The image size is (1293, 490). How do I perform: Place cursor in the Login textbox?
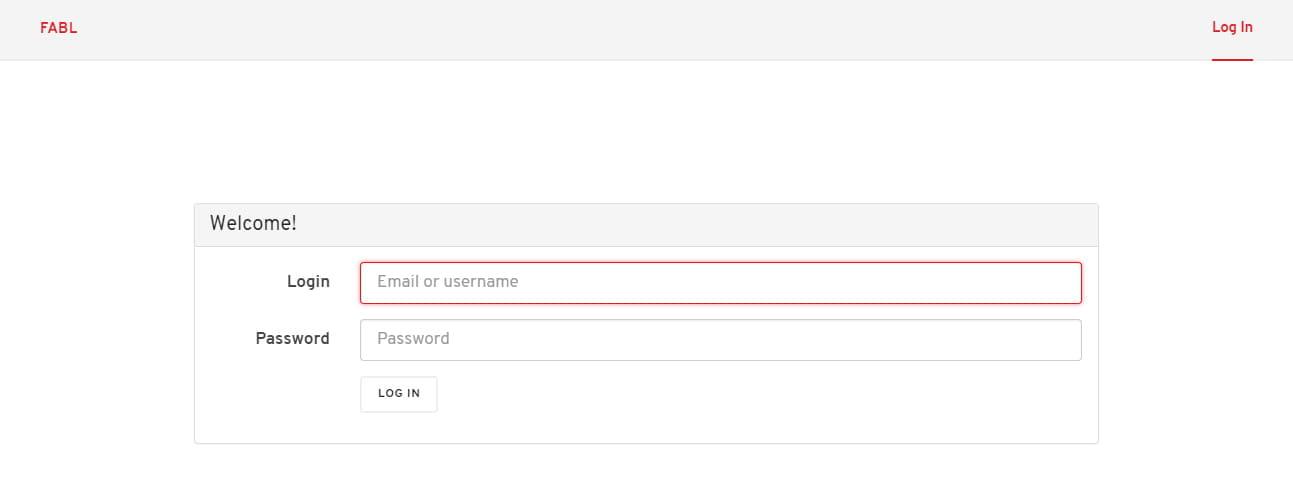[x=720, y=282]
